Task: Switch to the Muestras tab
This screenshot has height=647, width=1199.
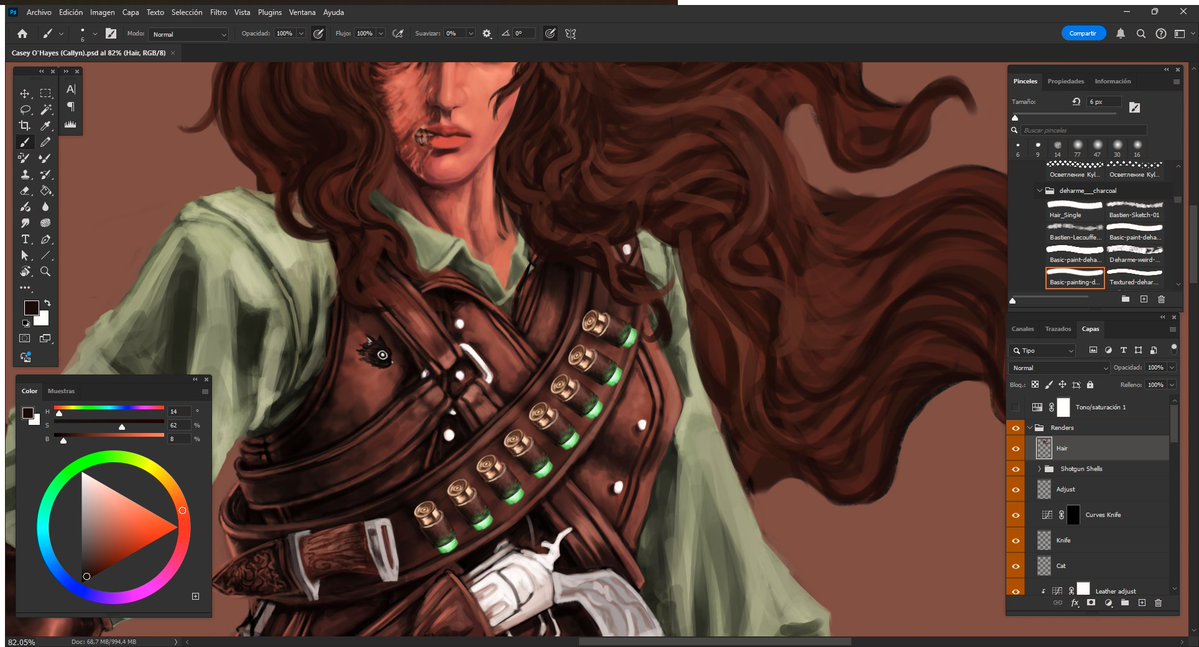Action: point(61,391)
